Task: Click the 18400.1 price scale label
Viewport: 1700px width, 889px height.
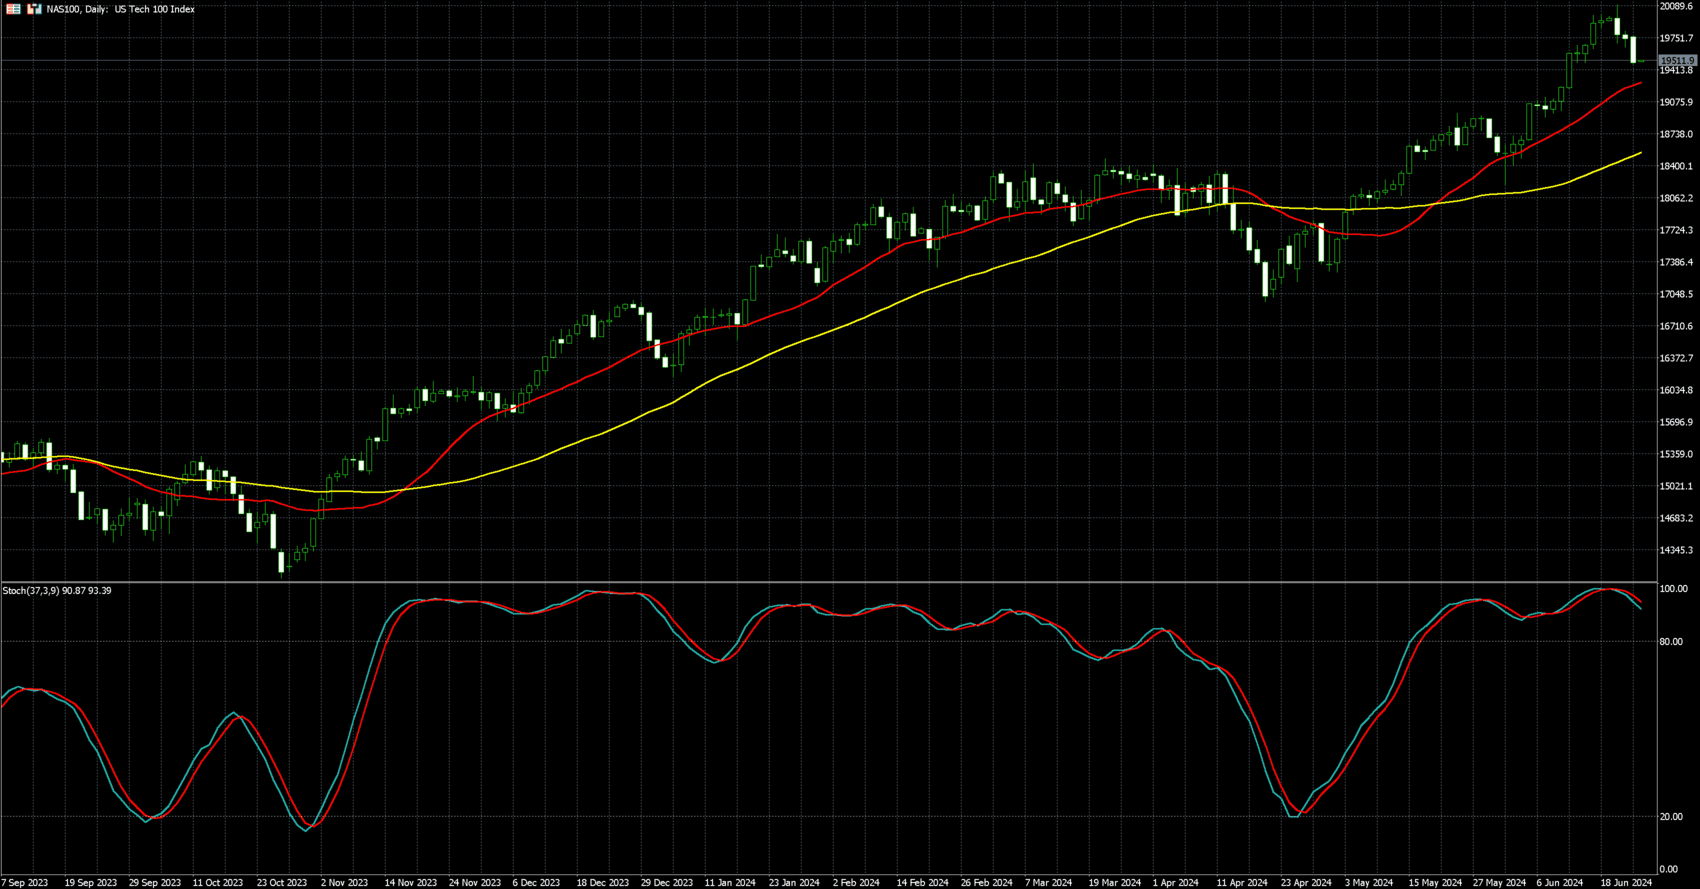Action: point(1675,166)
